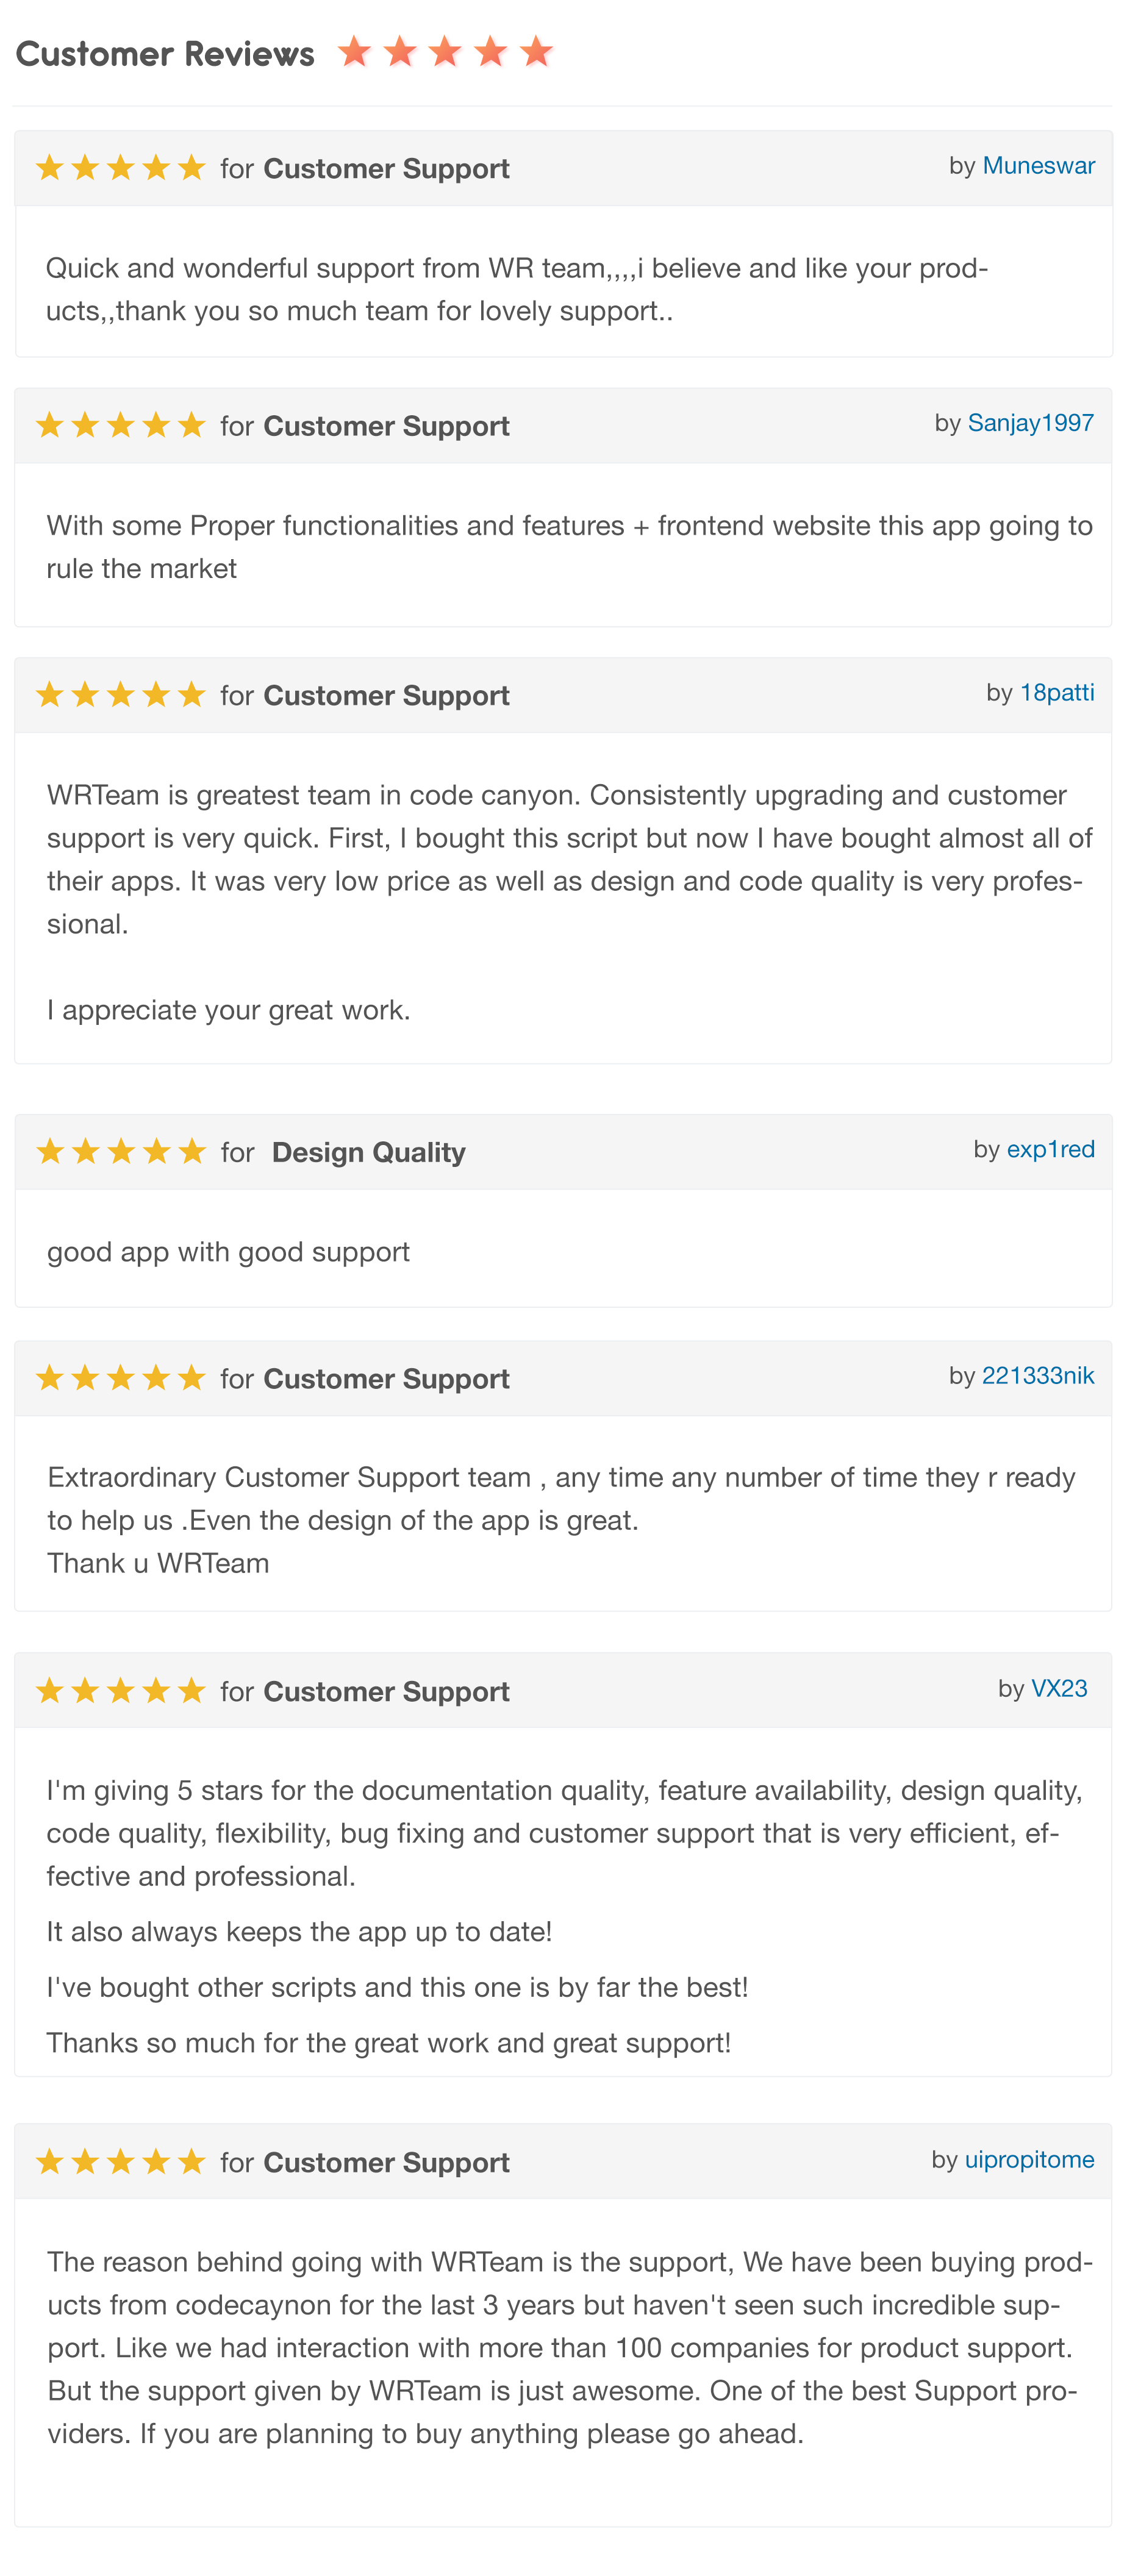Click the star rating on Muneswar's review
Viewport: 1127px width, 2576px height.
click(120, 167)
